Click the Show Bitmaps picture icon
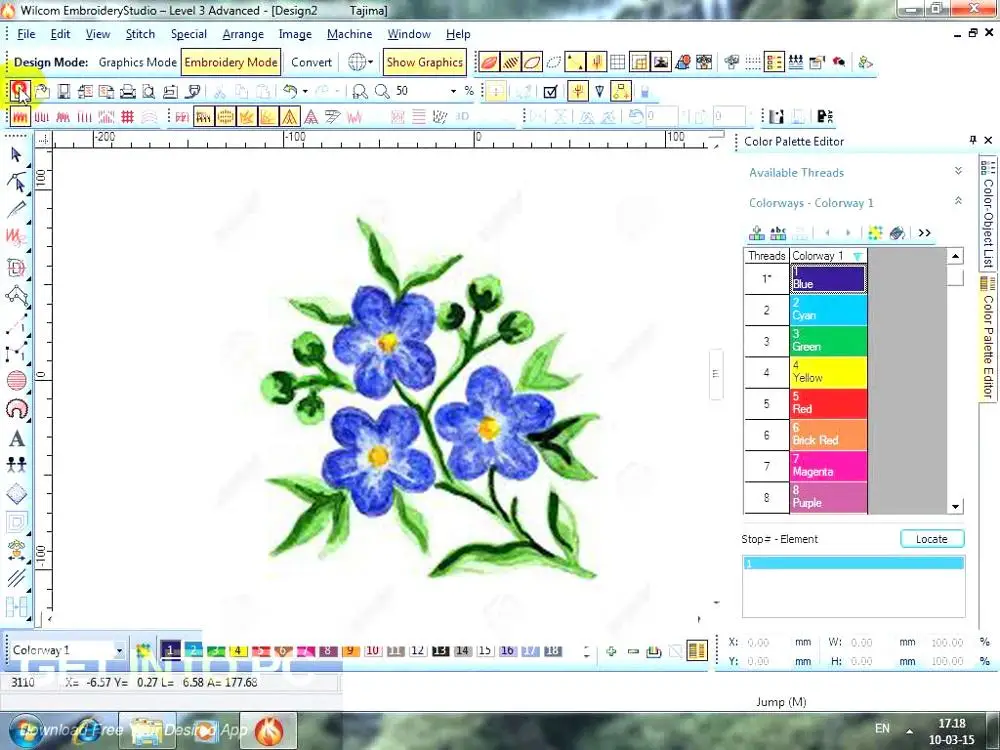This screenshot has height=750, width=1000. click(661, 62)
